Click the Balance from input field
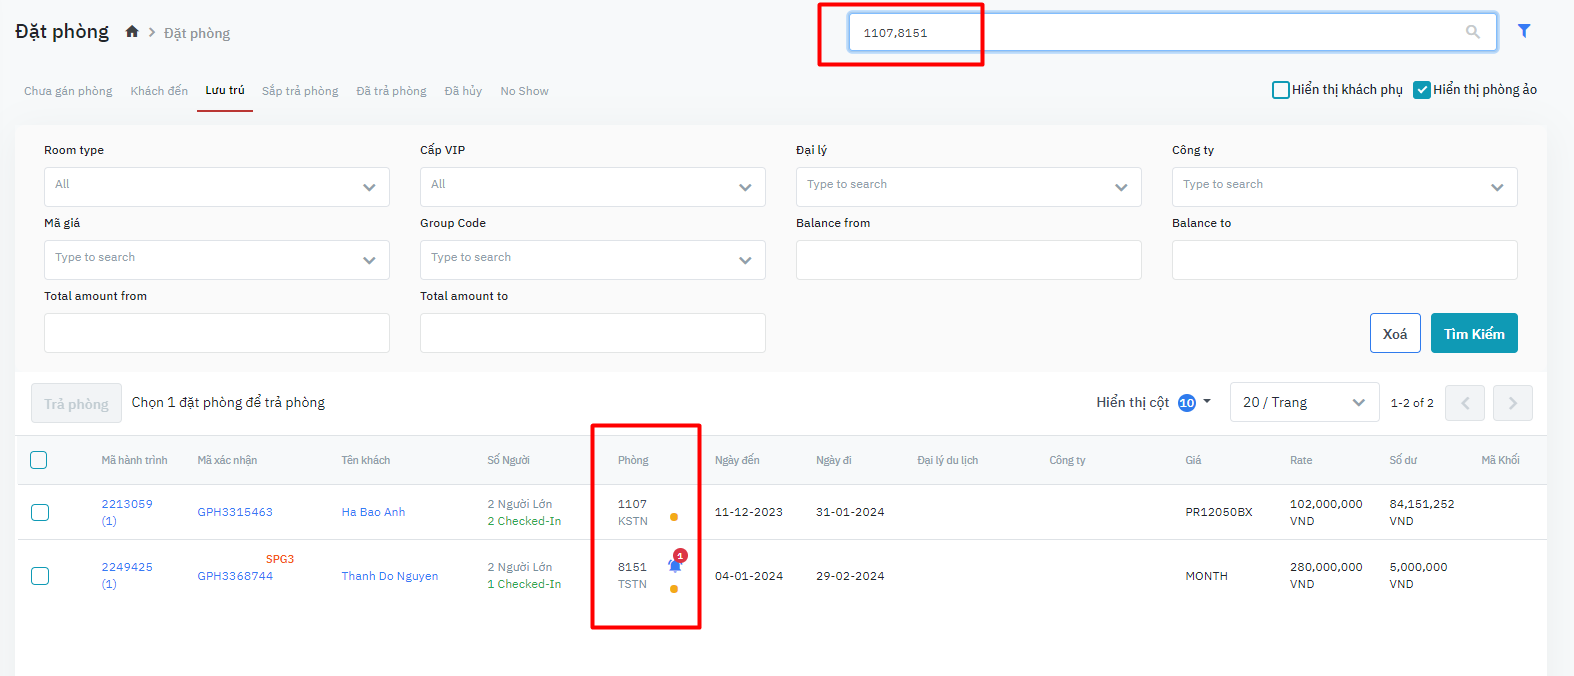This screenshot has height=676, width=1574. point(968,260)
